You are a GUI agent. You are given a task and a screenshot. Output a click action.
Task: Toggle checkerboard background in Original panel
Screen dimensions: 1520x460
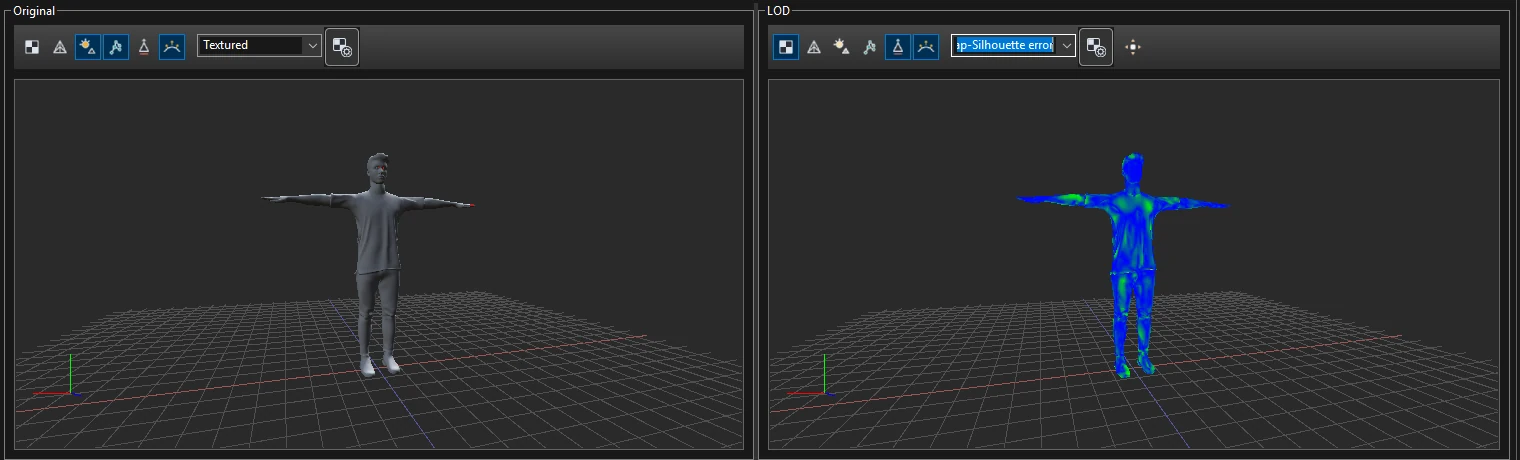[32, 46]
